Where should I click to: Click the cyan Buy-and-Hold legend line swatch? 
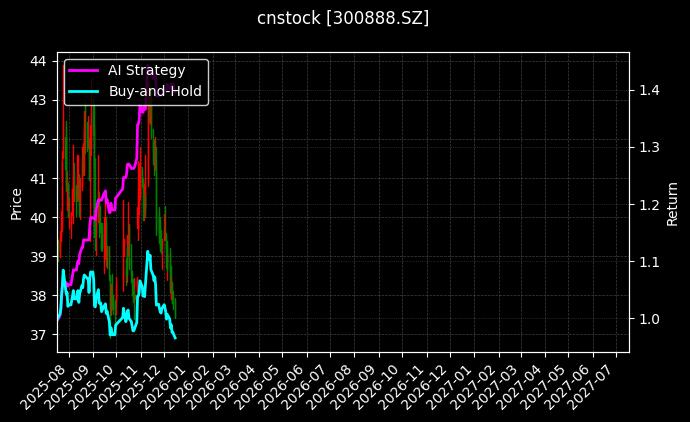pyautogui.click(x=84, y=91)
